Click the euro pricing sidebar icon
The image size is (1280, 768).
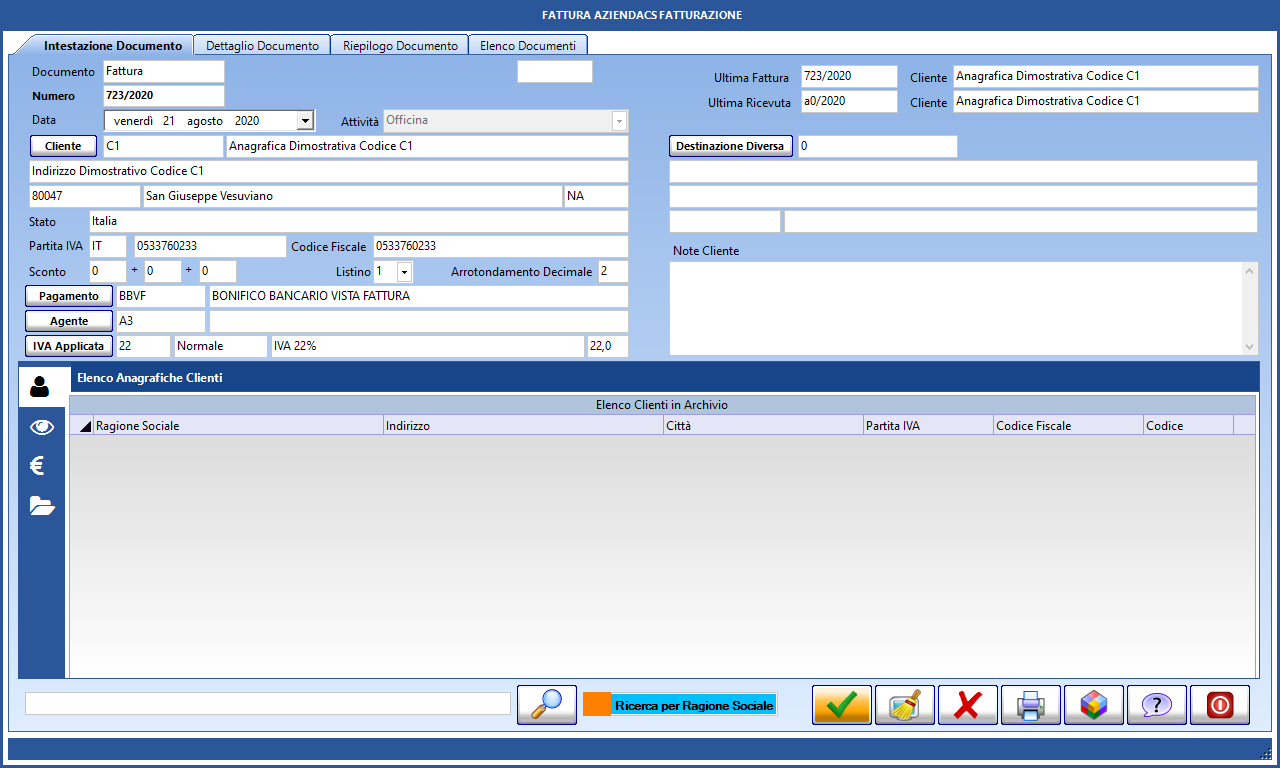[40, 463]
